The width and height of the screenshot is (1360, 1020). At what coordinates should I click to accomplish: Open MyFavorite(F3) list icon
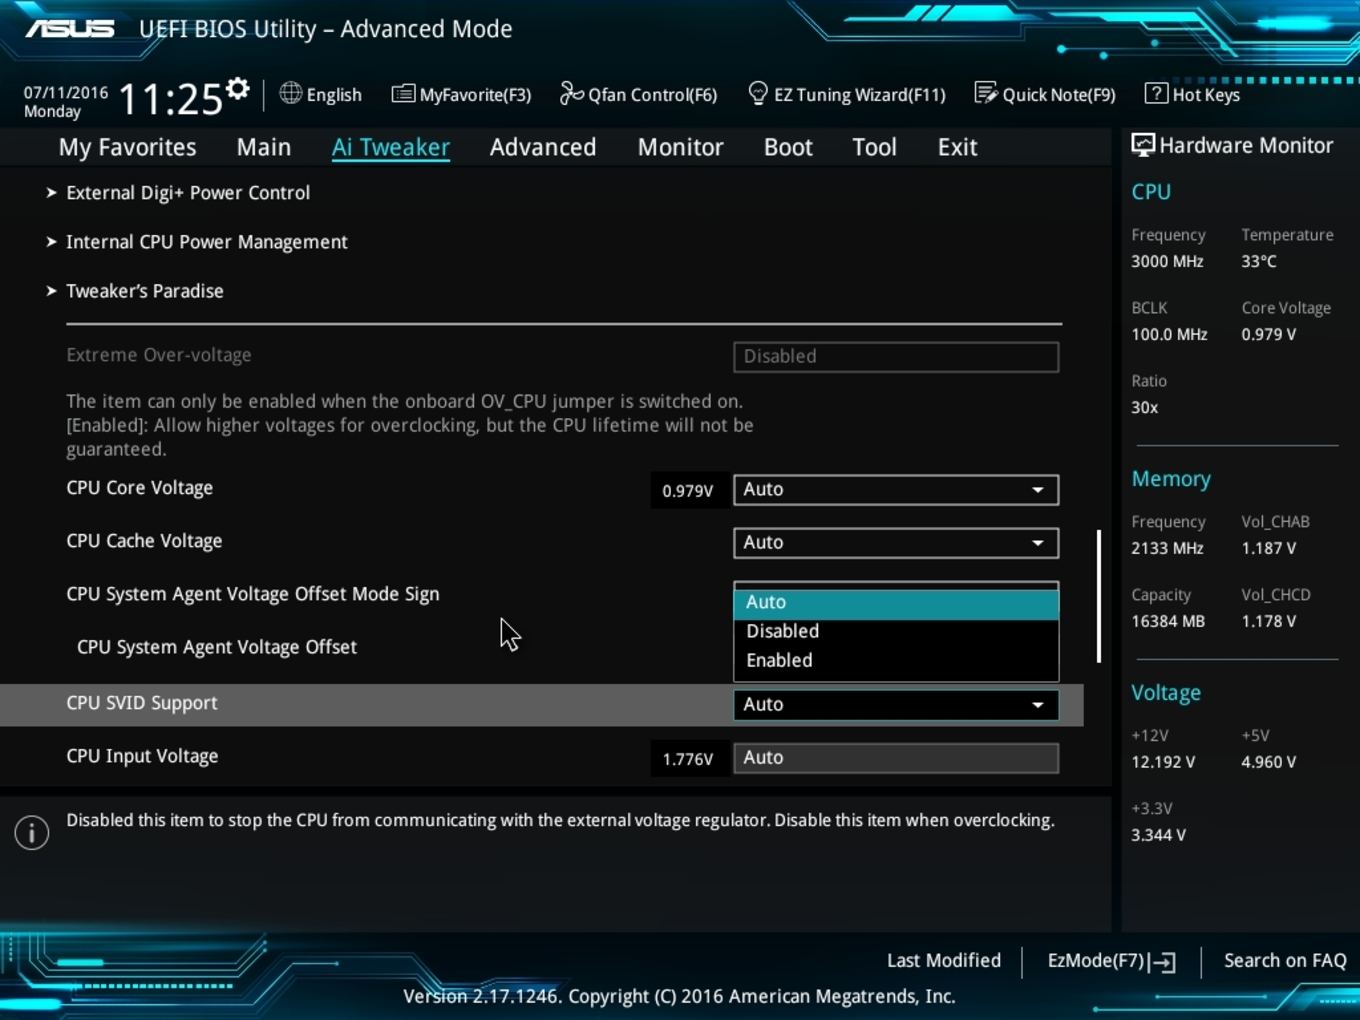point(403,94)
